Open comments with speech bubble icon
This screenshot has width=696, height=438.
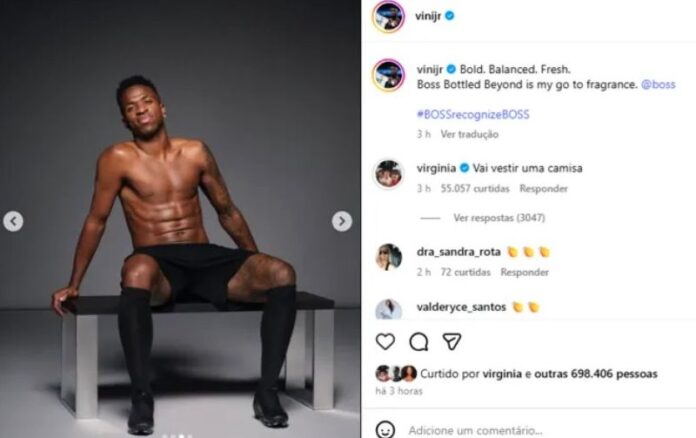418,342
